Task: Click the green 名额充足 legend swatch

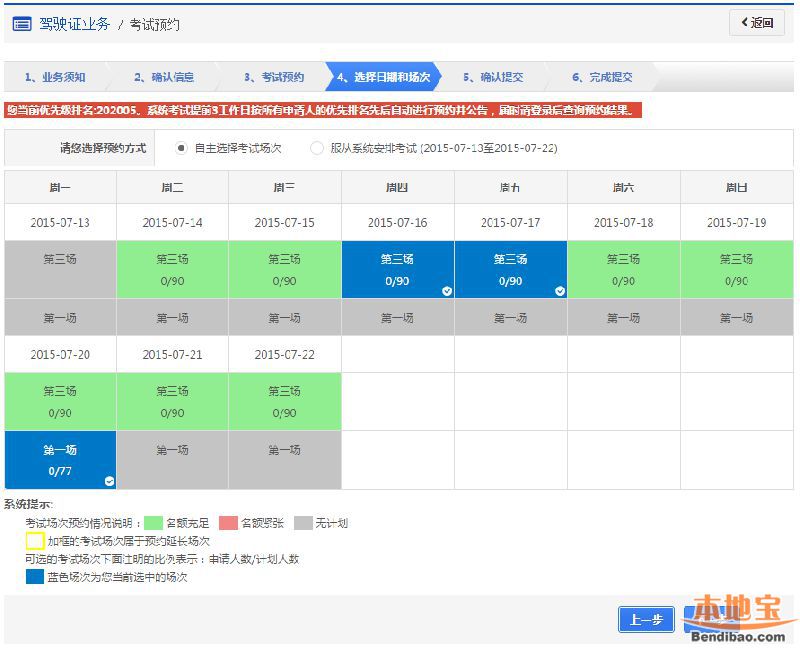Action: [153, 523]
